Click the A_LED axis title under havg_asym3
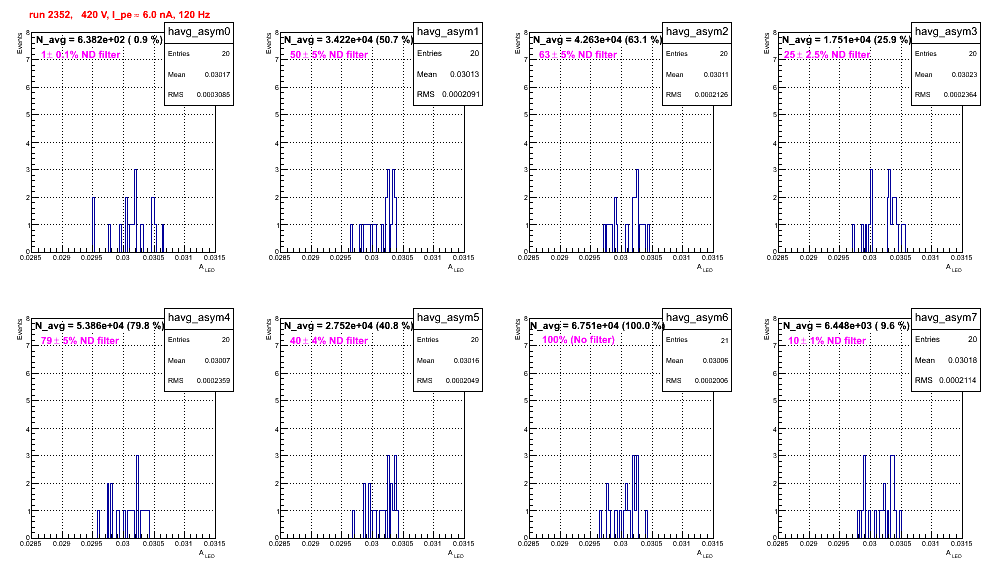The width and height of the screenshot is (996, 572). point(954,268)
